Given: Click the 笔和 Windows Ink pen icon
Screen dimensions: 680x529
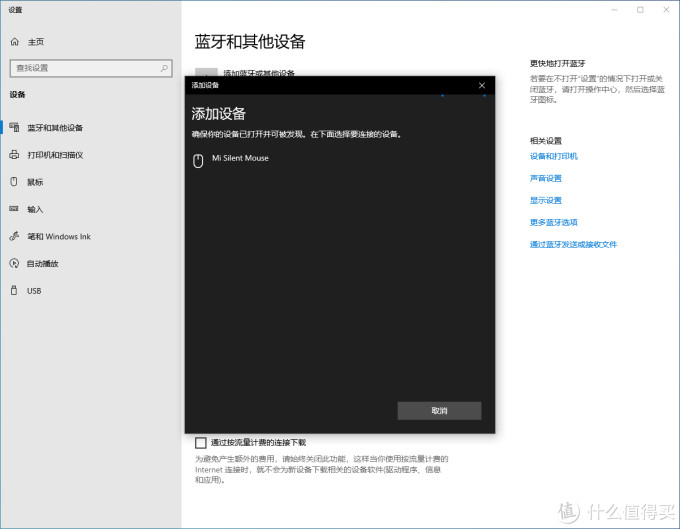Looking at the screenshot, I should tap(14, 236).
